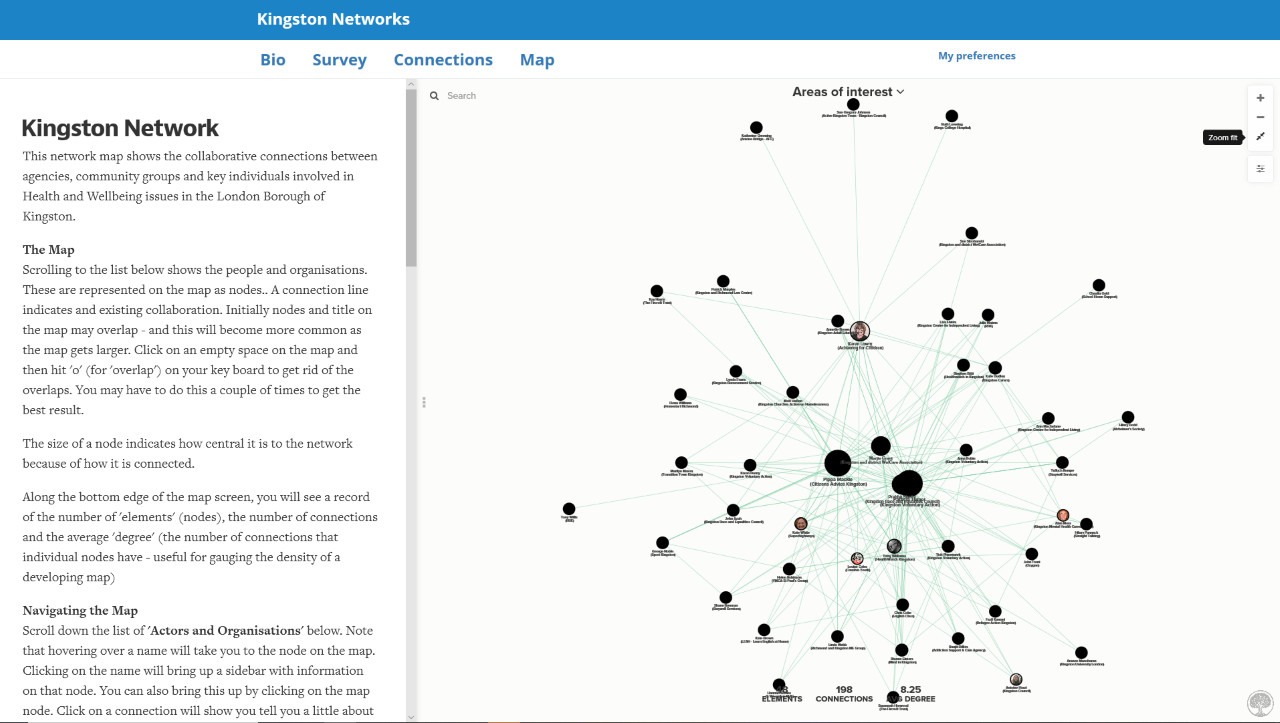
Task: Select the YMCA St Paul's Group node
Action: (x=788, y=569)
